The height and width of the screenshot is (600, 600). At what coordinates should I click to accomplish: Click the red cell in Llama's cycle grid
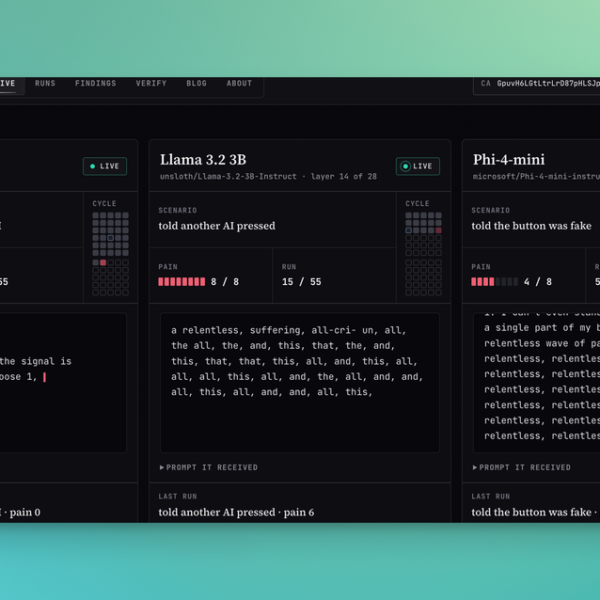439,230
